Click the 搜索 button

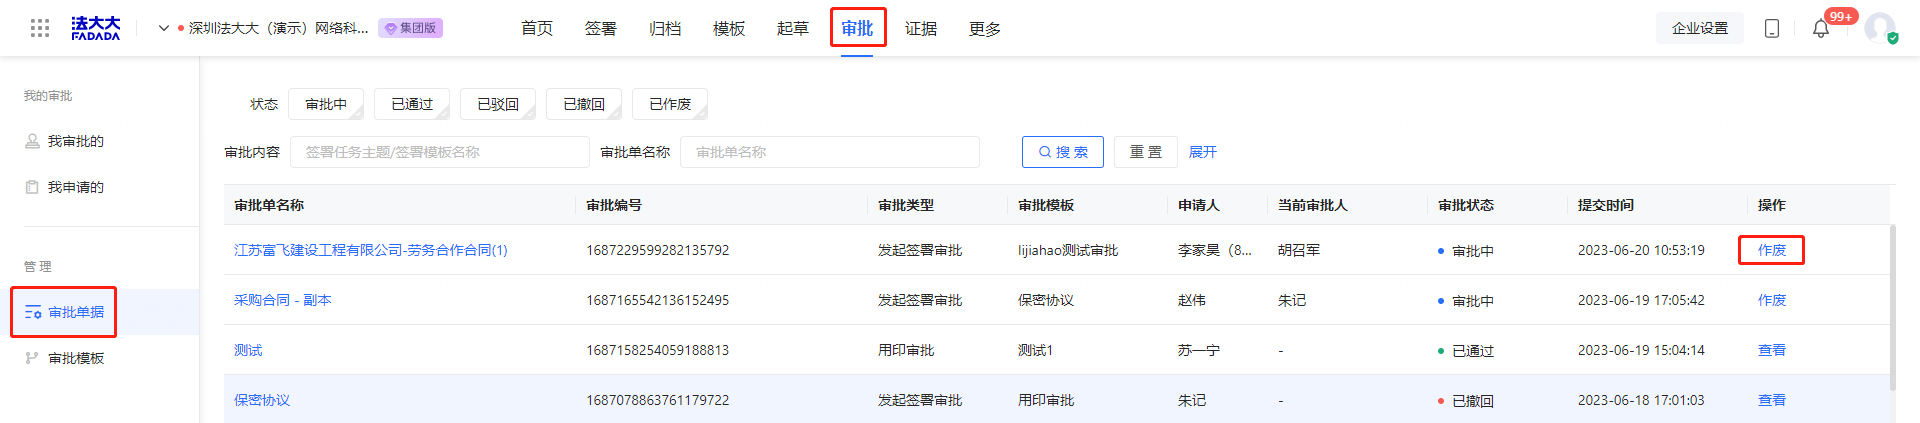1063,152
